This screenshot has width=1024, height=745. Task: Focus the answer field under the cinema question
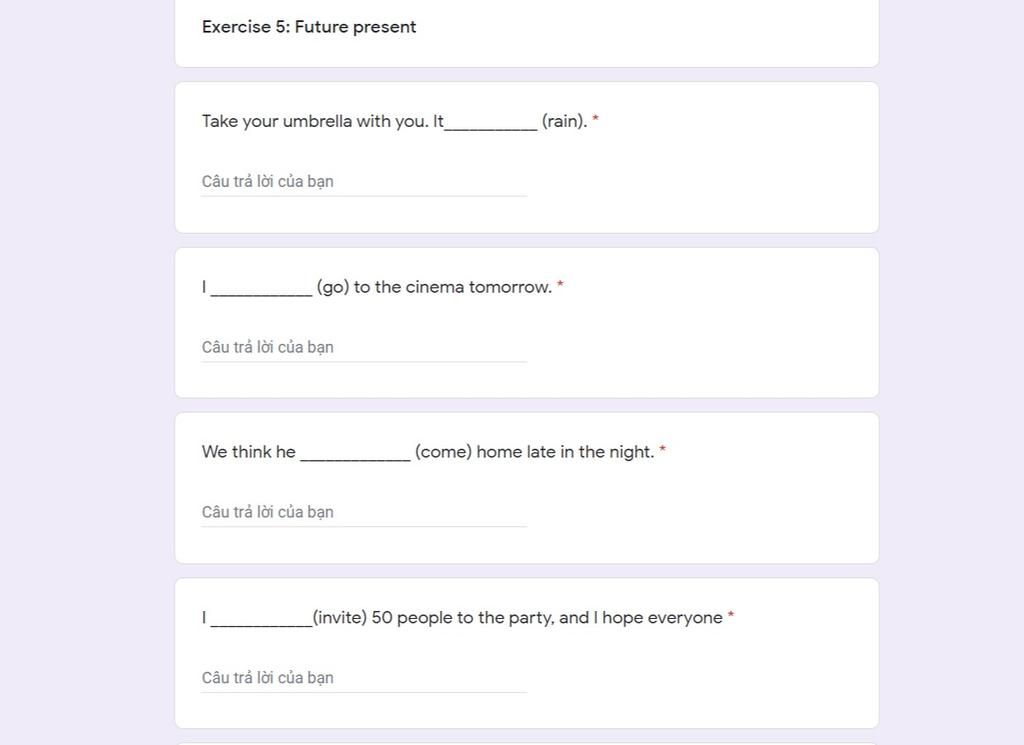coord(364,347)
